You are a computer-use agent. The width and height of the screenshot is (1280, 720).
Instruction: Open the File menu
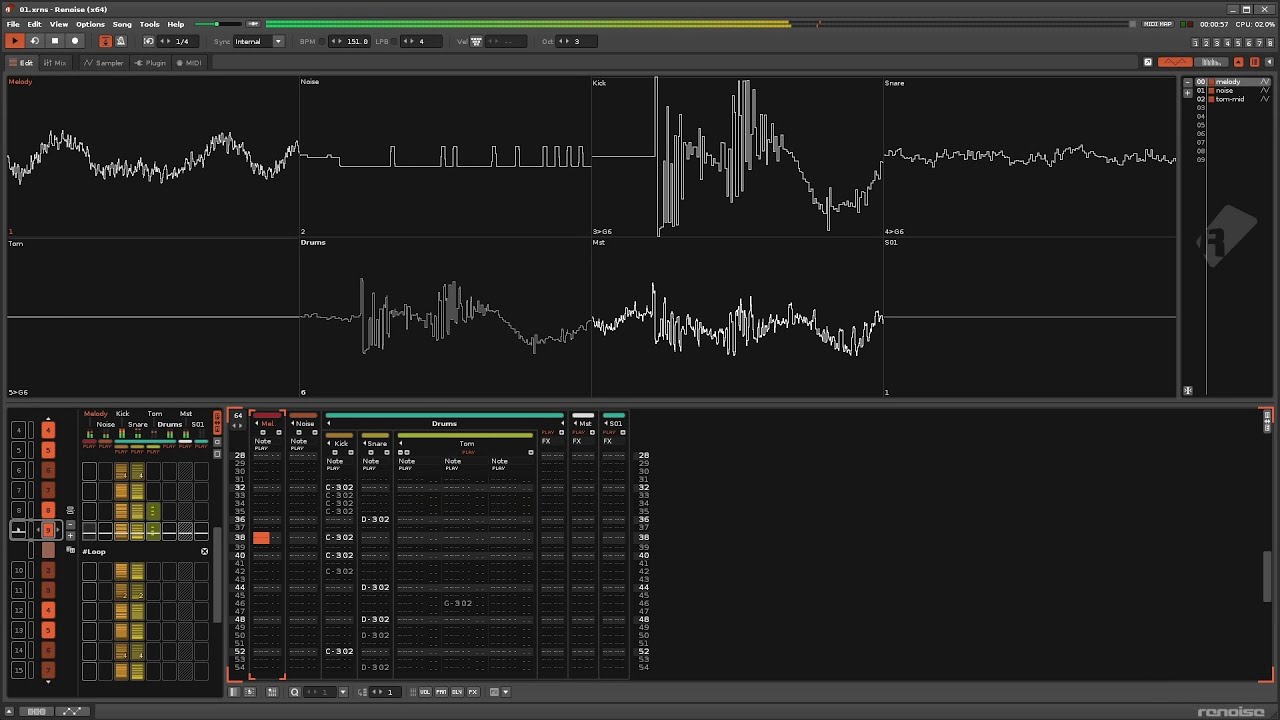click(13, 24)
